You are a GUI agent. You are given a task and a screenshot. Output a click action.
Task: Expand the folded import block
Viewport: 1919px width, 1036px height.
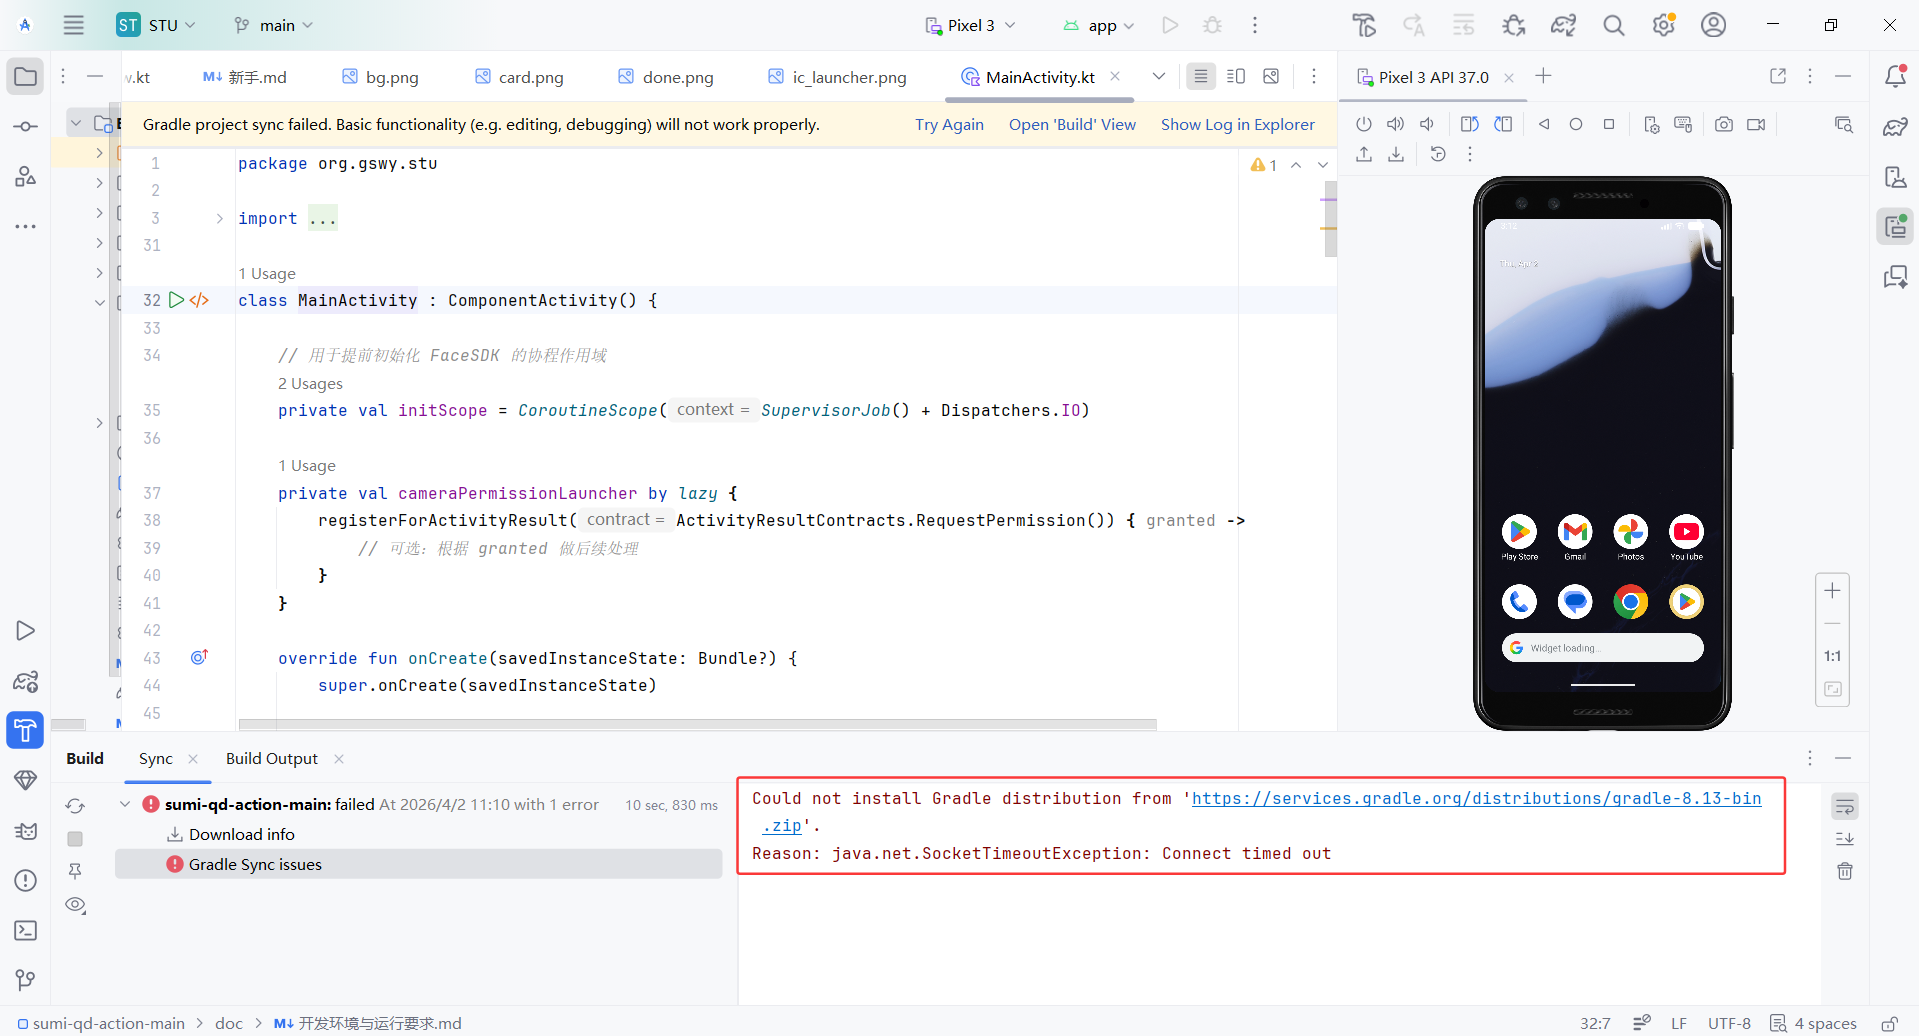coord(219,218)
